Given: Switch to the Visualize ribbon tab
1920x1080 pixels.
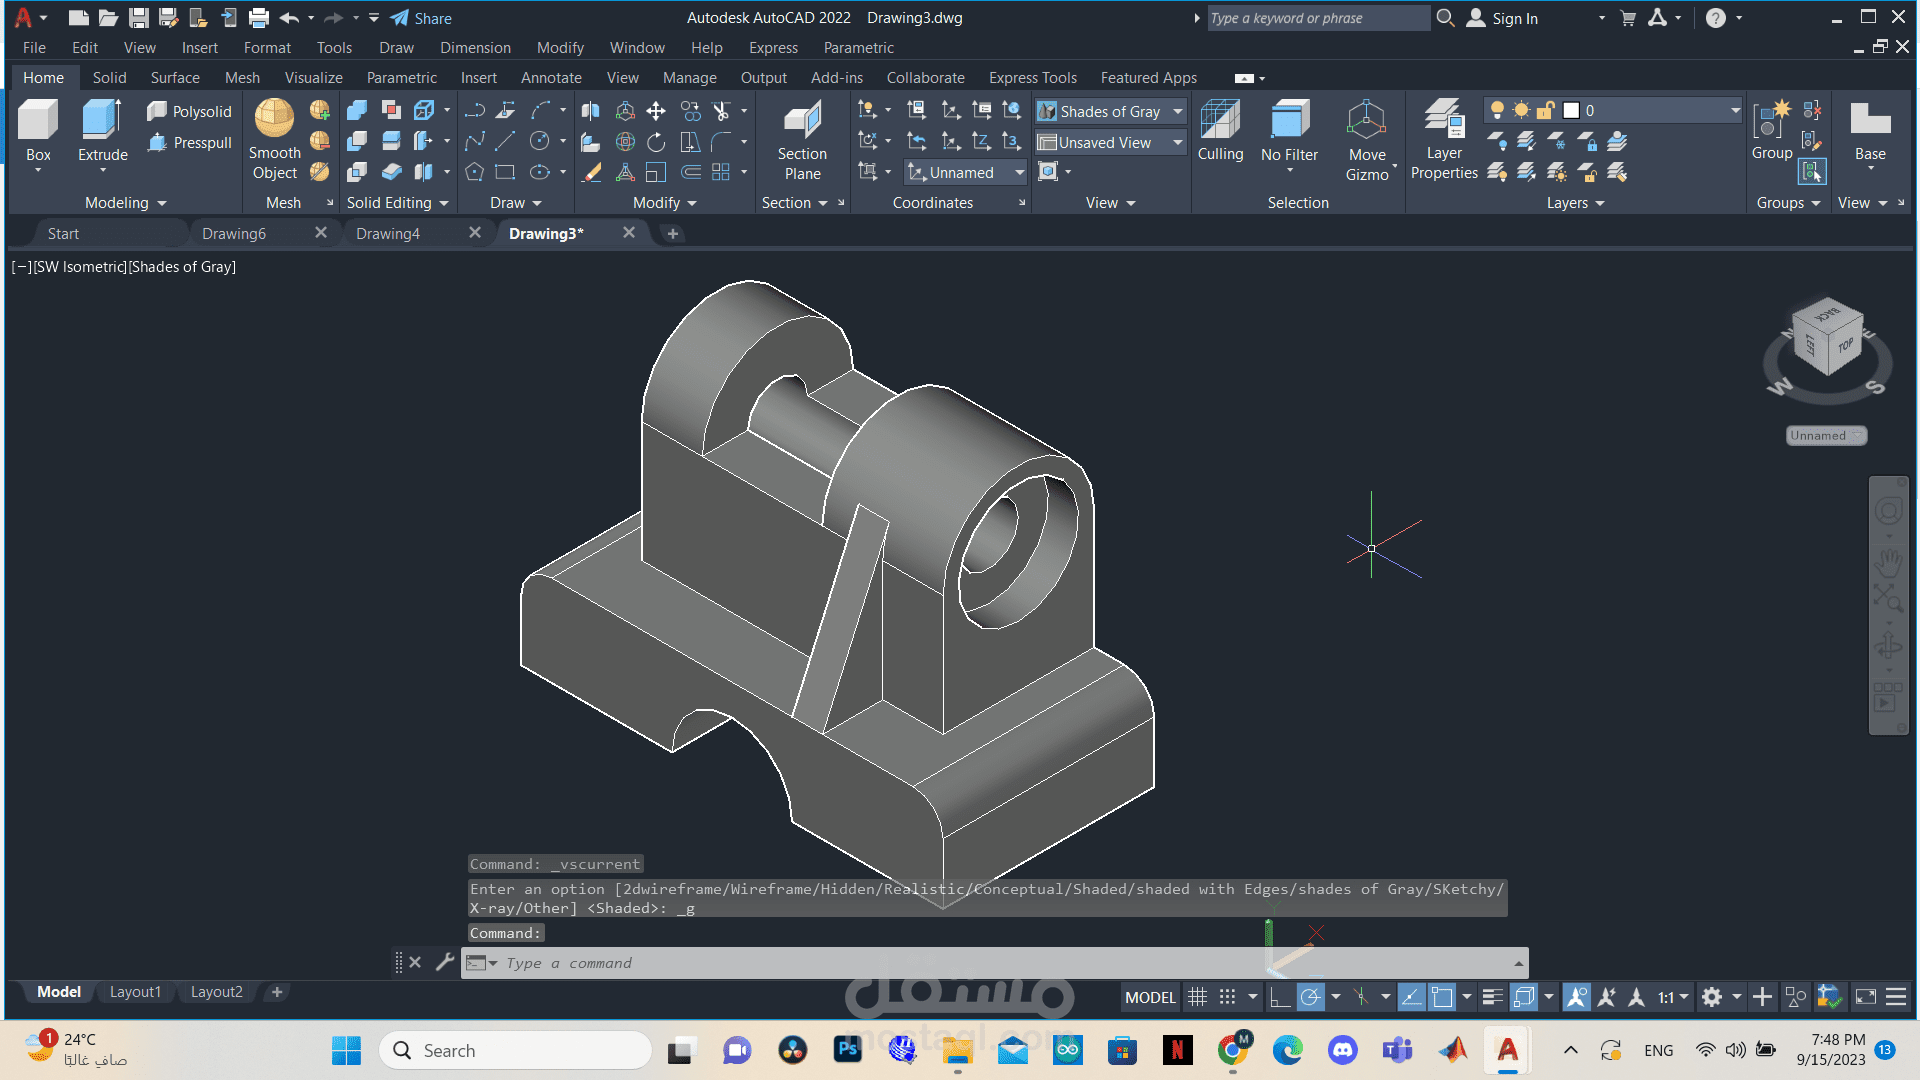Looking at the screenshot, I should pyautogui.click(x=313, y=78).
